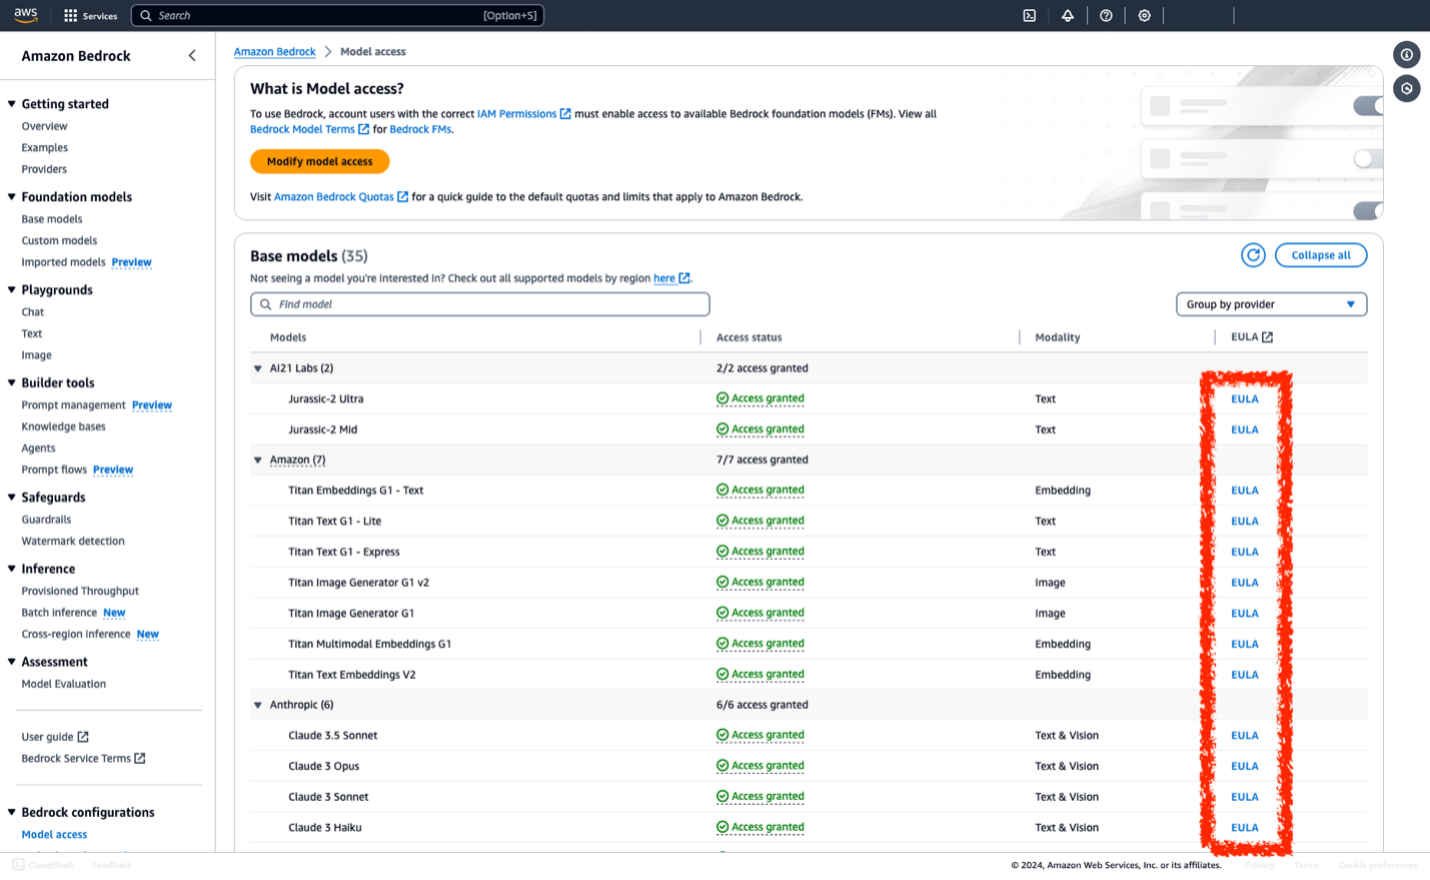Image resolution: width=1430 pixels, height=880 pixels.
Task: Click into the Find model search field
Action: [x=480, y=304]
